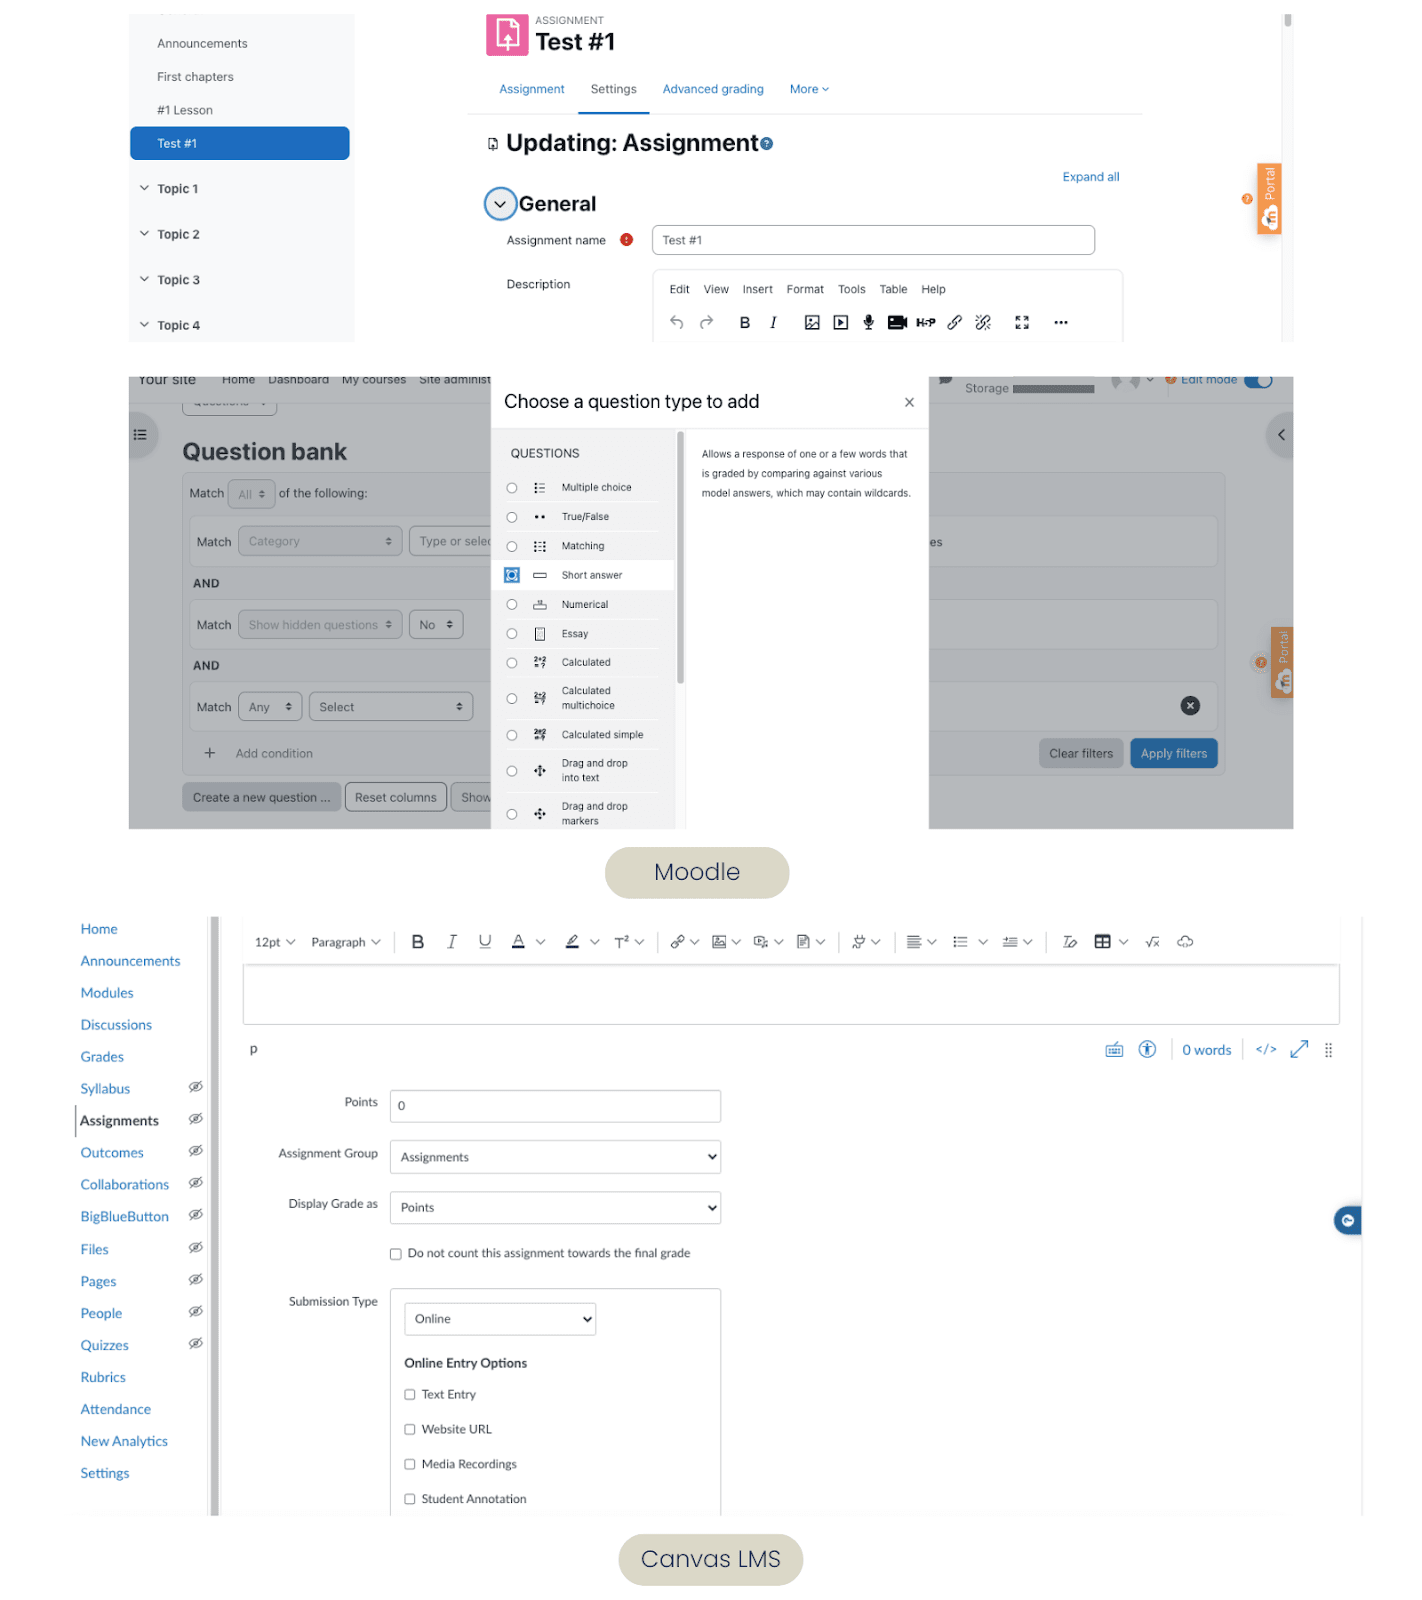Underline text in the Canvas editor toolbar

click(x=485, y=942)
